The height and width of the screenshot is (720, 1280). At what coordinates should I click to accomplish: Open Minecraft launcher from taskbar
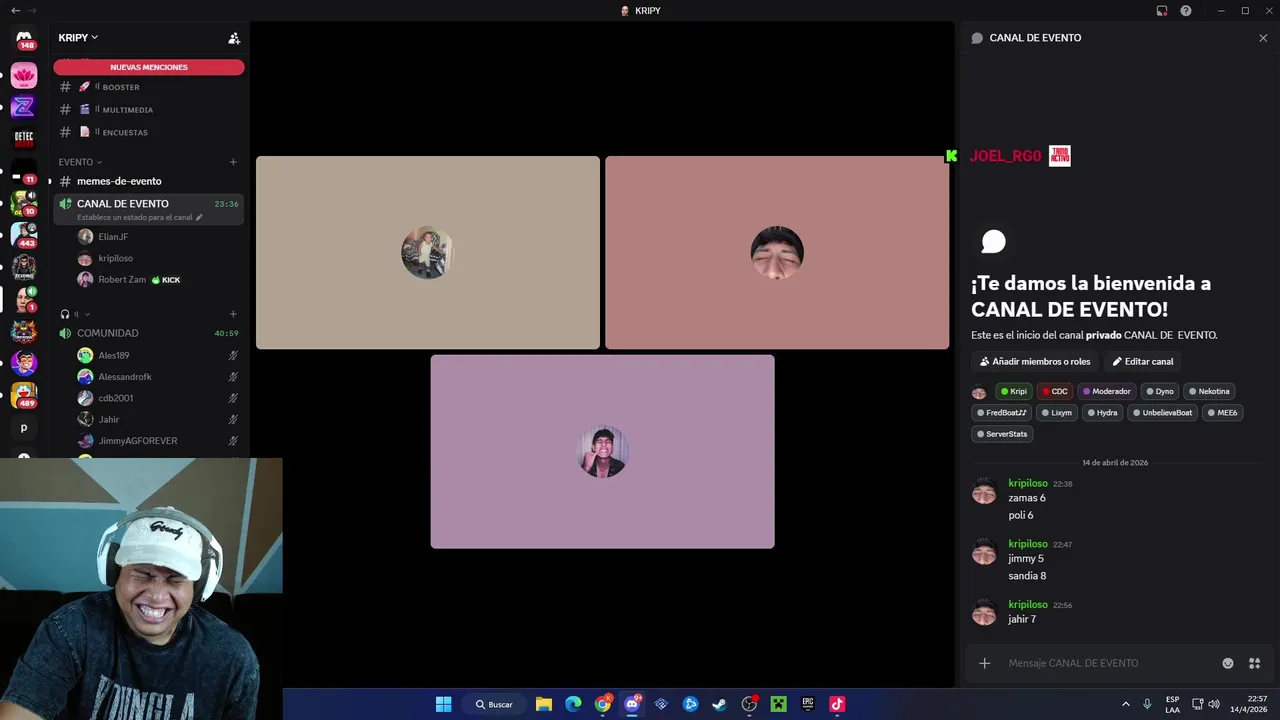[x=778, y=704]
